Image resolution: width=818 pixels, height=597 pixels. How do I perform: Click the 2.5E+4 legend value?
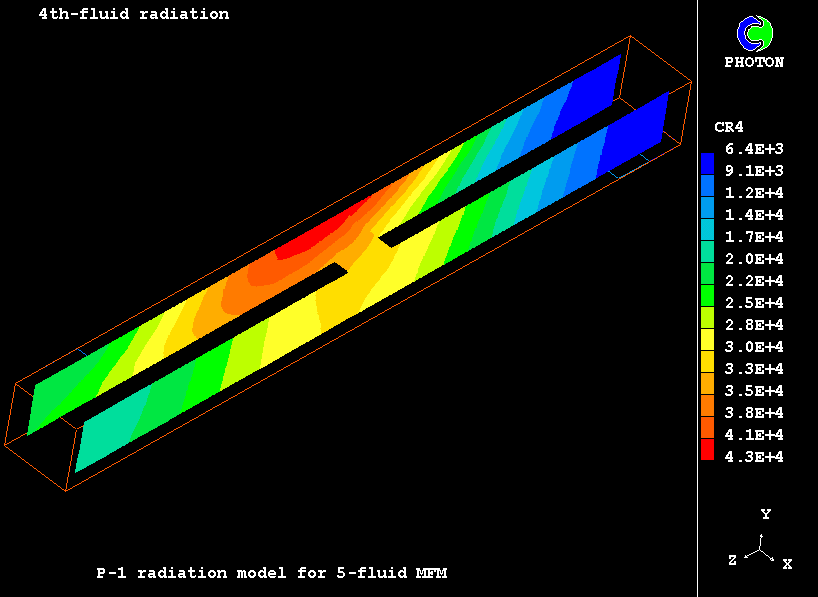point(754,302)
